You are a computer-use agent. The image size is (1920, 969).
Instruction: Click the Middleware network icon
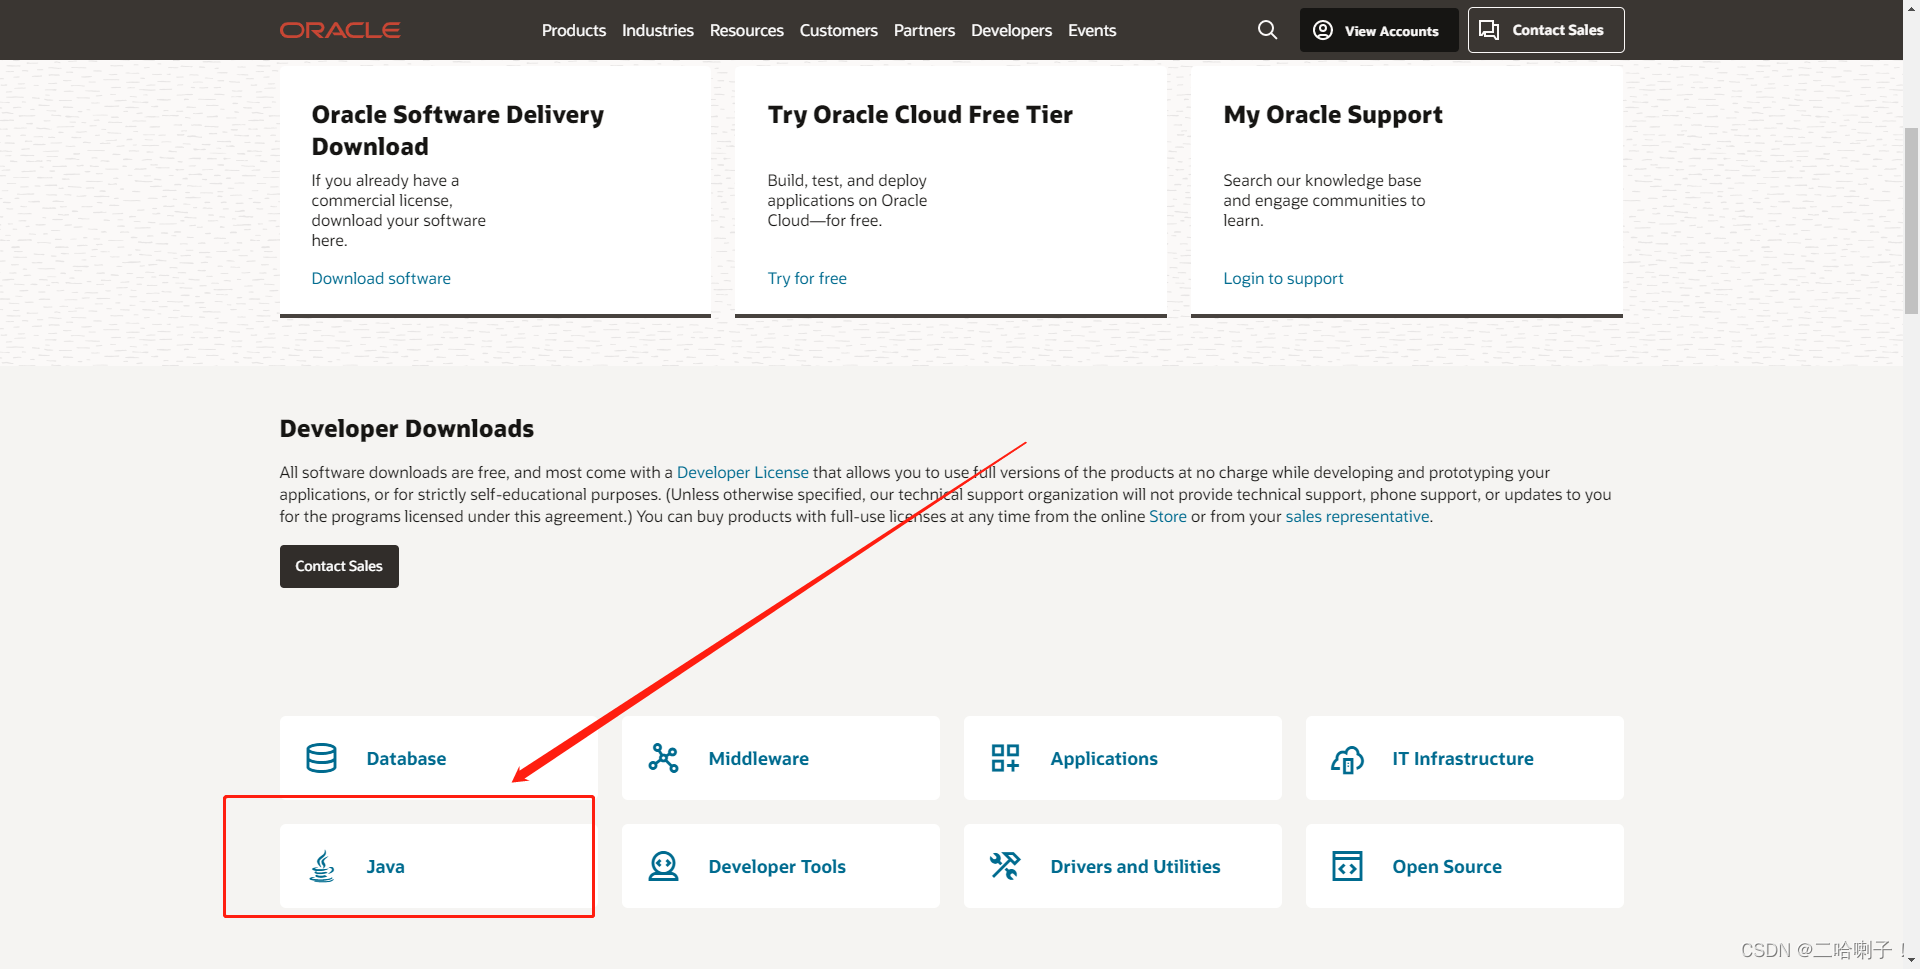coord(663,758)
